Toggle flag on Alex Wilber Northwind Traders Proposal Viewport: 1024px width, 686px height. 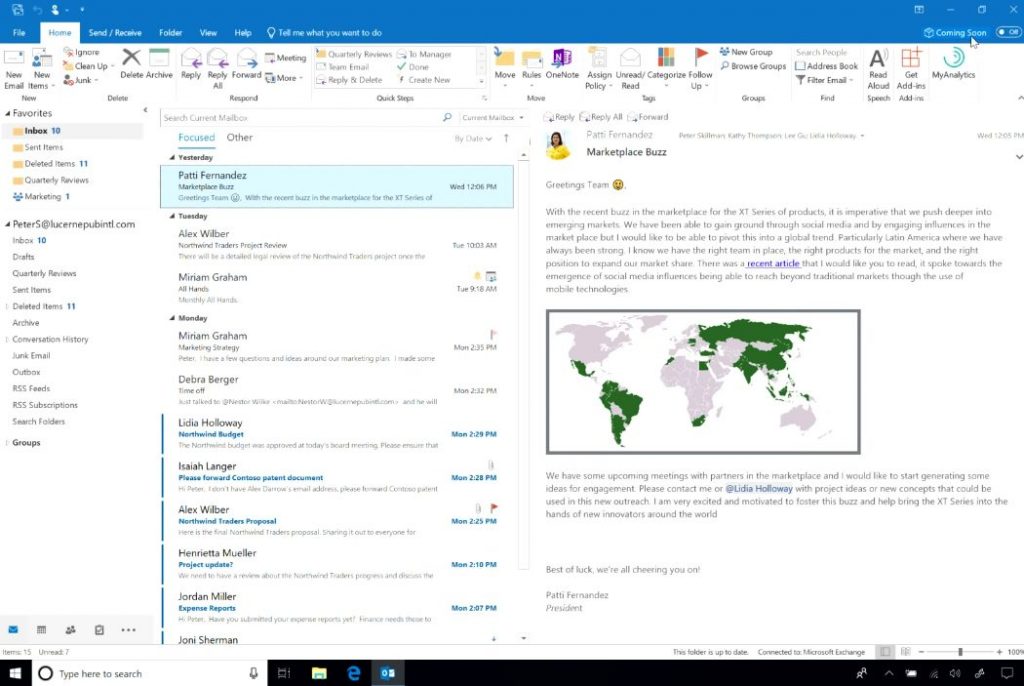pyautogui.click(x=494, y=508)
